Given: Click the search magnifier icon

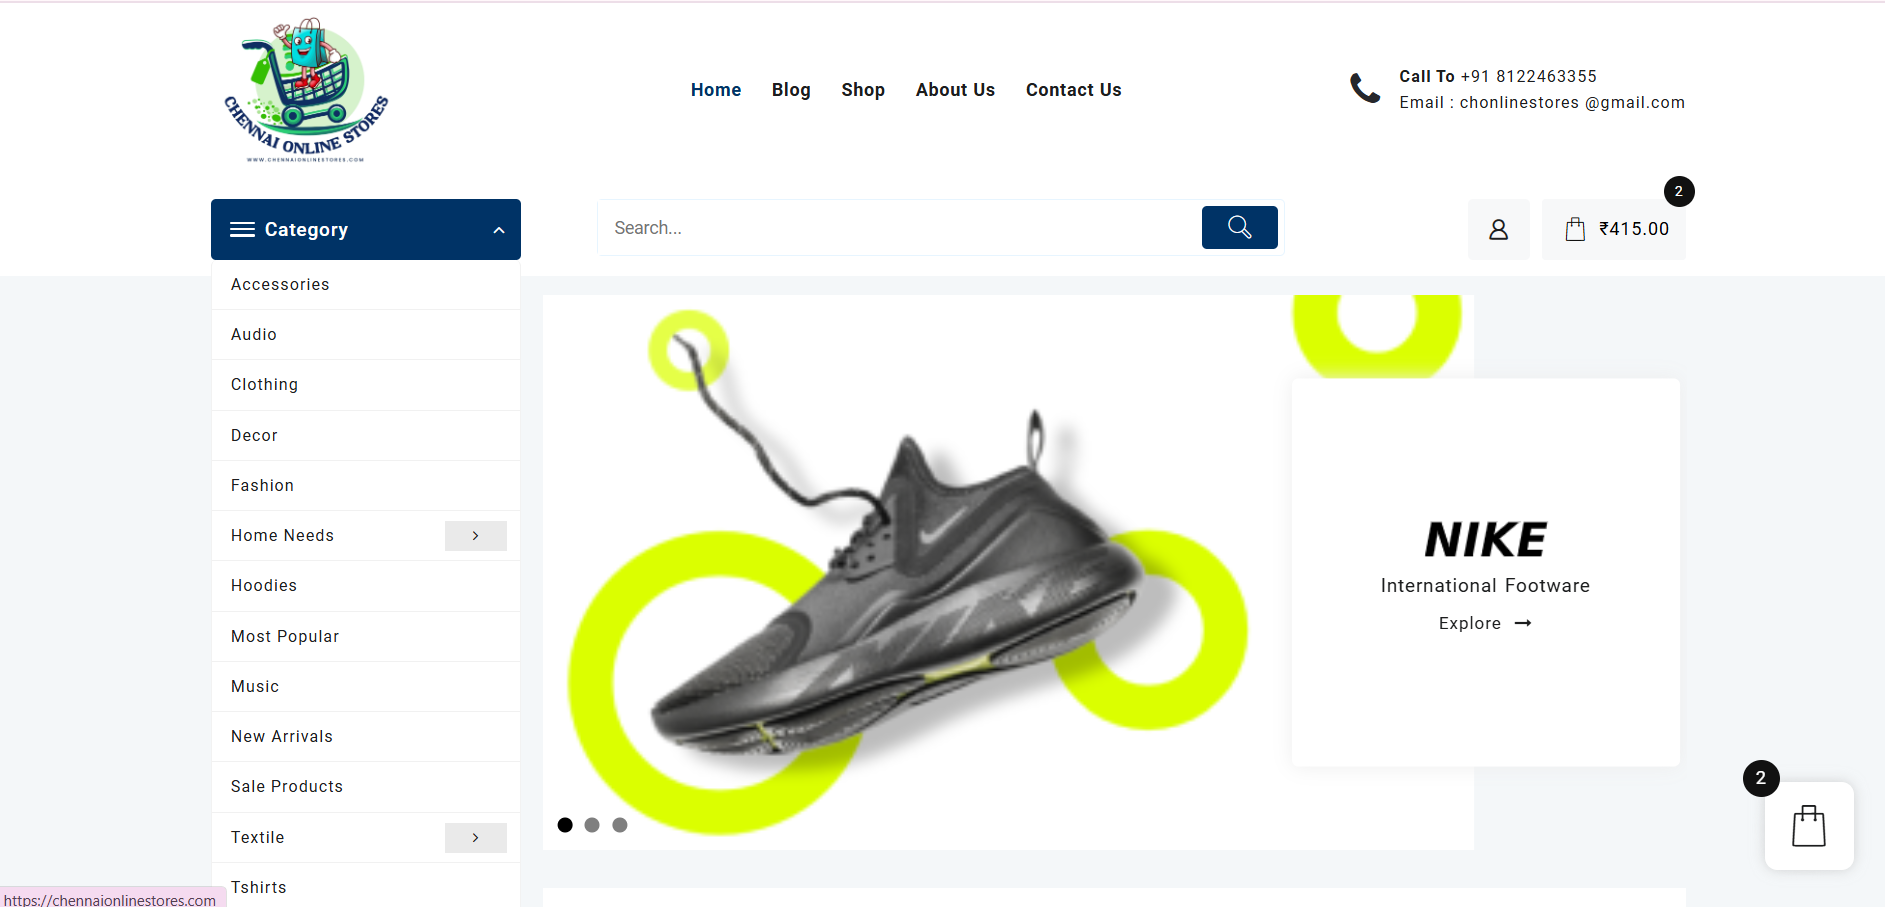Looking at the screenshot, I should pos(1239,227).
